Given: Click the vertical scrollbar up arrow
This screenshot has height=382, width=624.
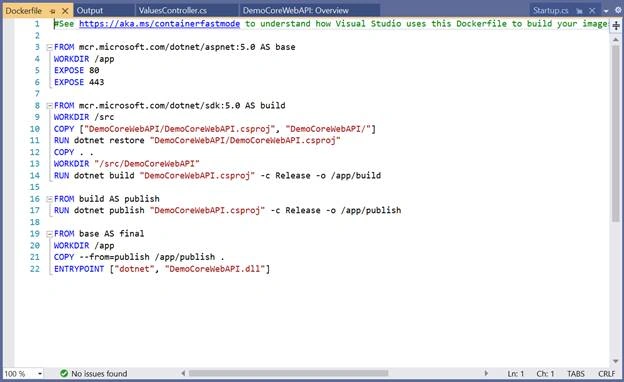Looking at the screenshot, I should pos(616,40).
